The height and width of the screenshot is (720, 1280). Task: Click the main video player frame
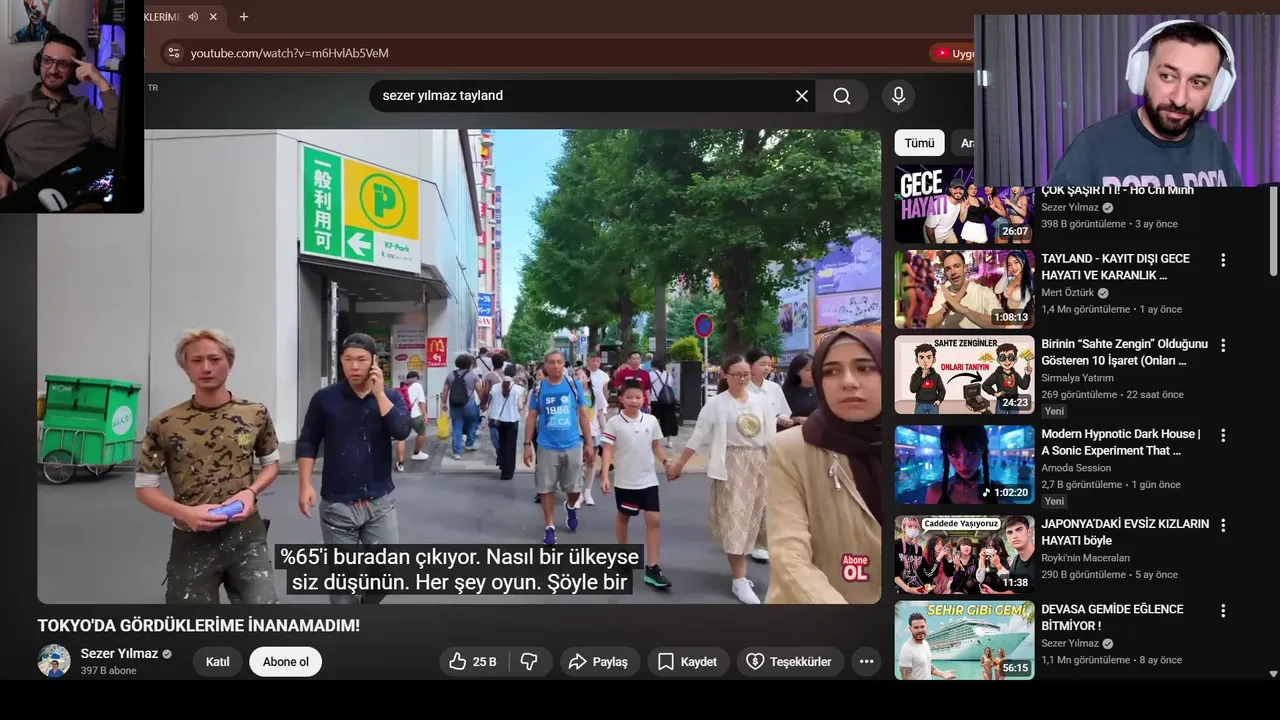click(x=459, y=366)
